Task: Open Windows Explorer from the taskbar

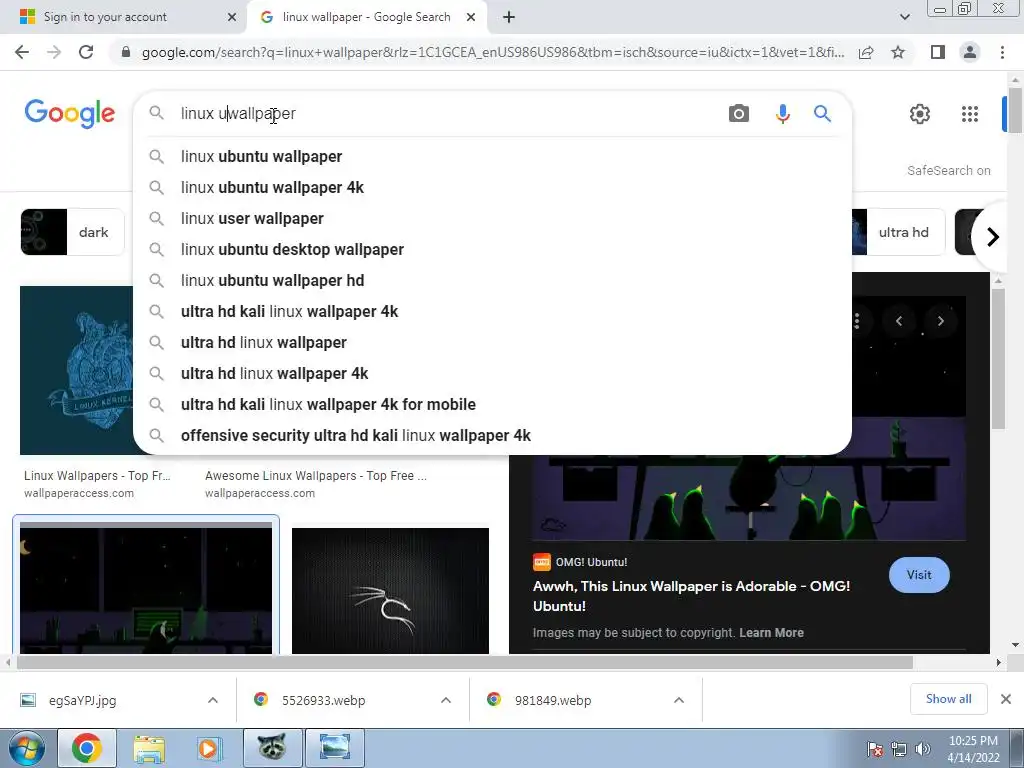Action: click(x=149, y=748)
